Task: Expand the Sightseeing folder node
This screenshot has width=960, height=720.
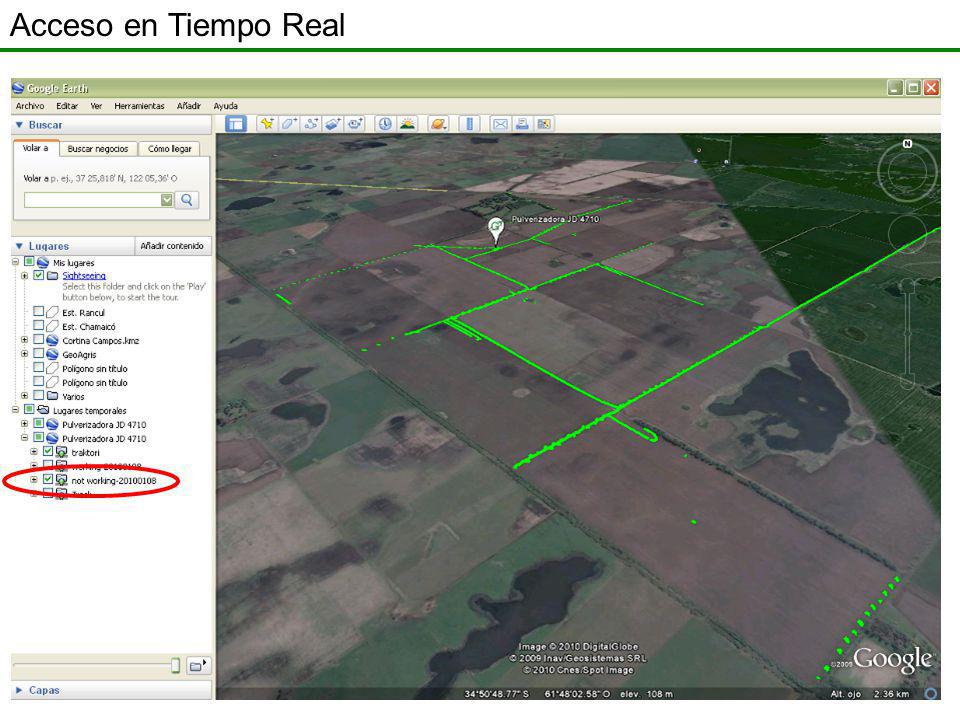Action: [x=24, y=276]
